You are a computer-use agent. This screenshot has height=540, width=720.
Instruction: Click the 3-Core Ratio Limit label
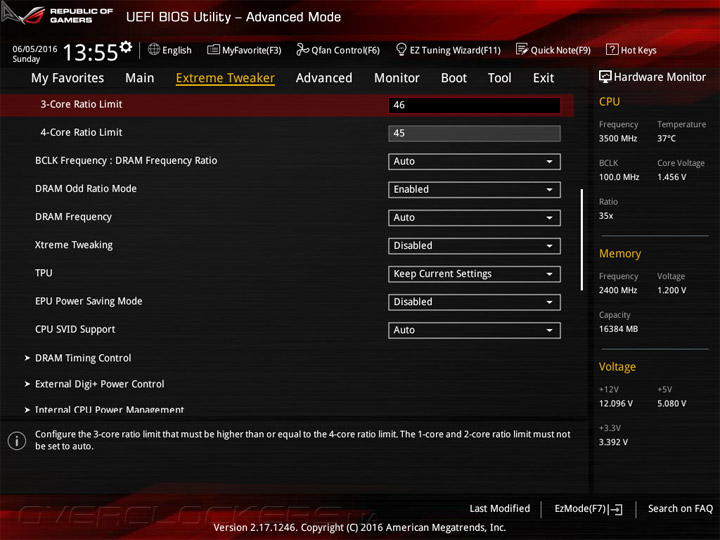pyautogui.click(x=81, y=104)
